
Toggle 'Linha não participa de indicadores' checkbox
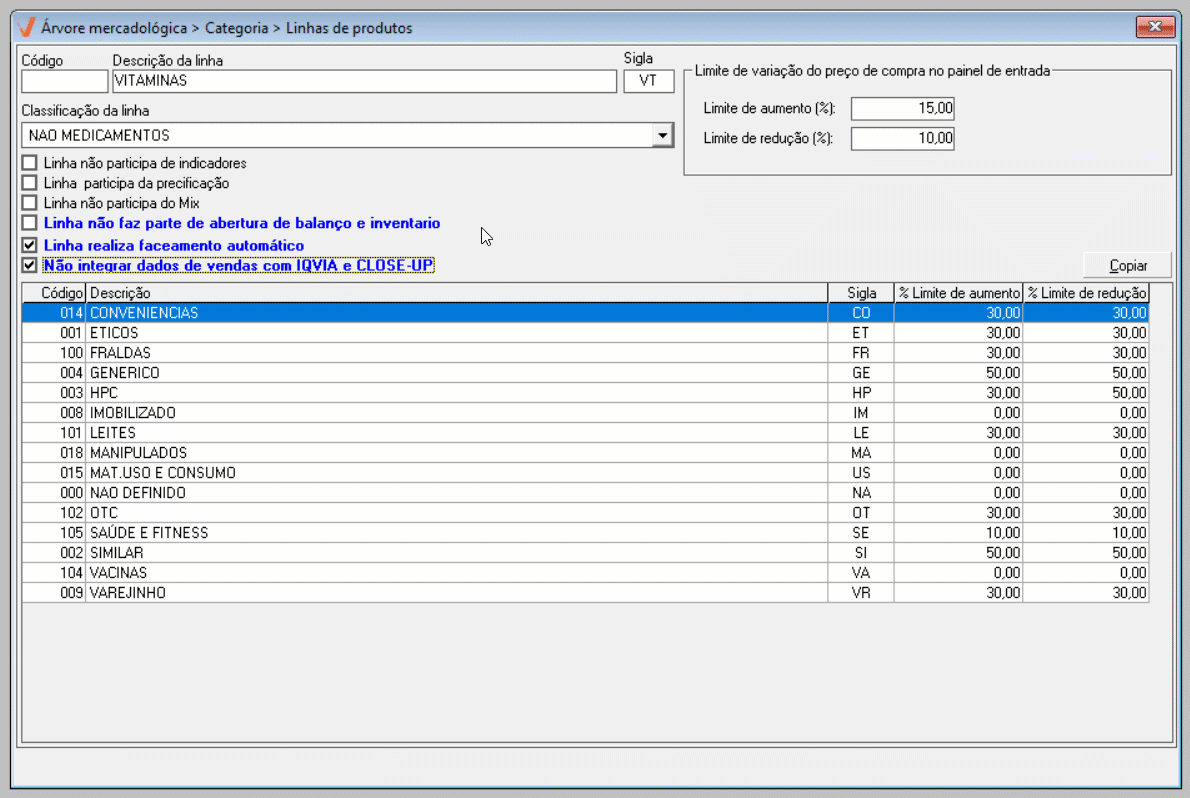30,163
